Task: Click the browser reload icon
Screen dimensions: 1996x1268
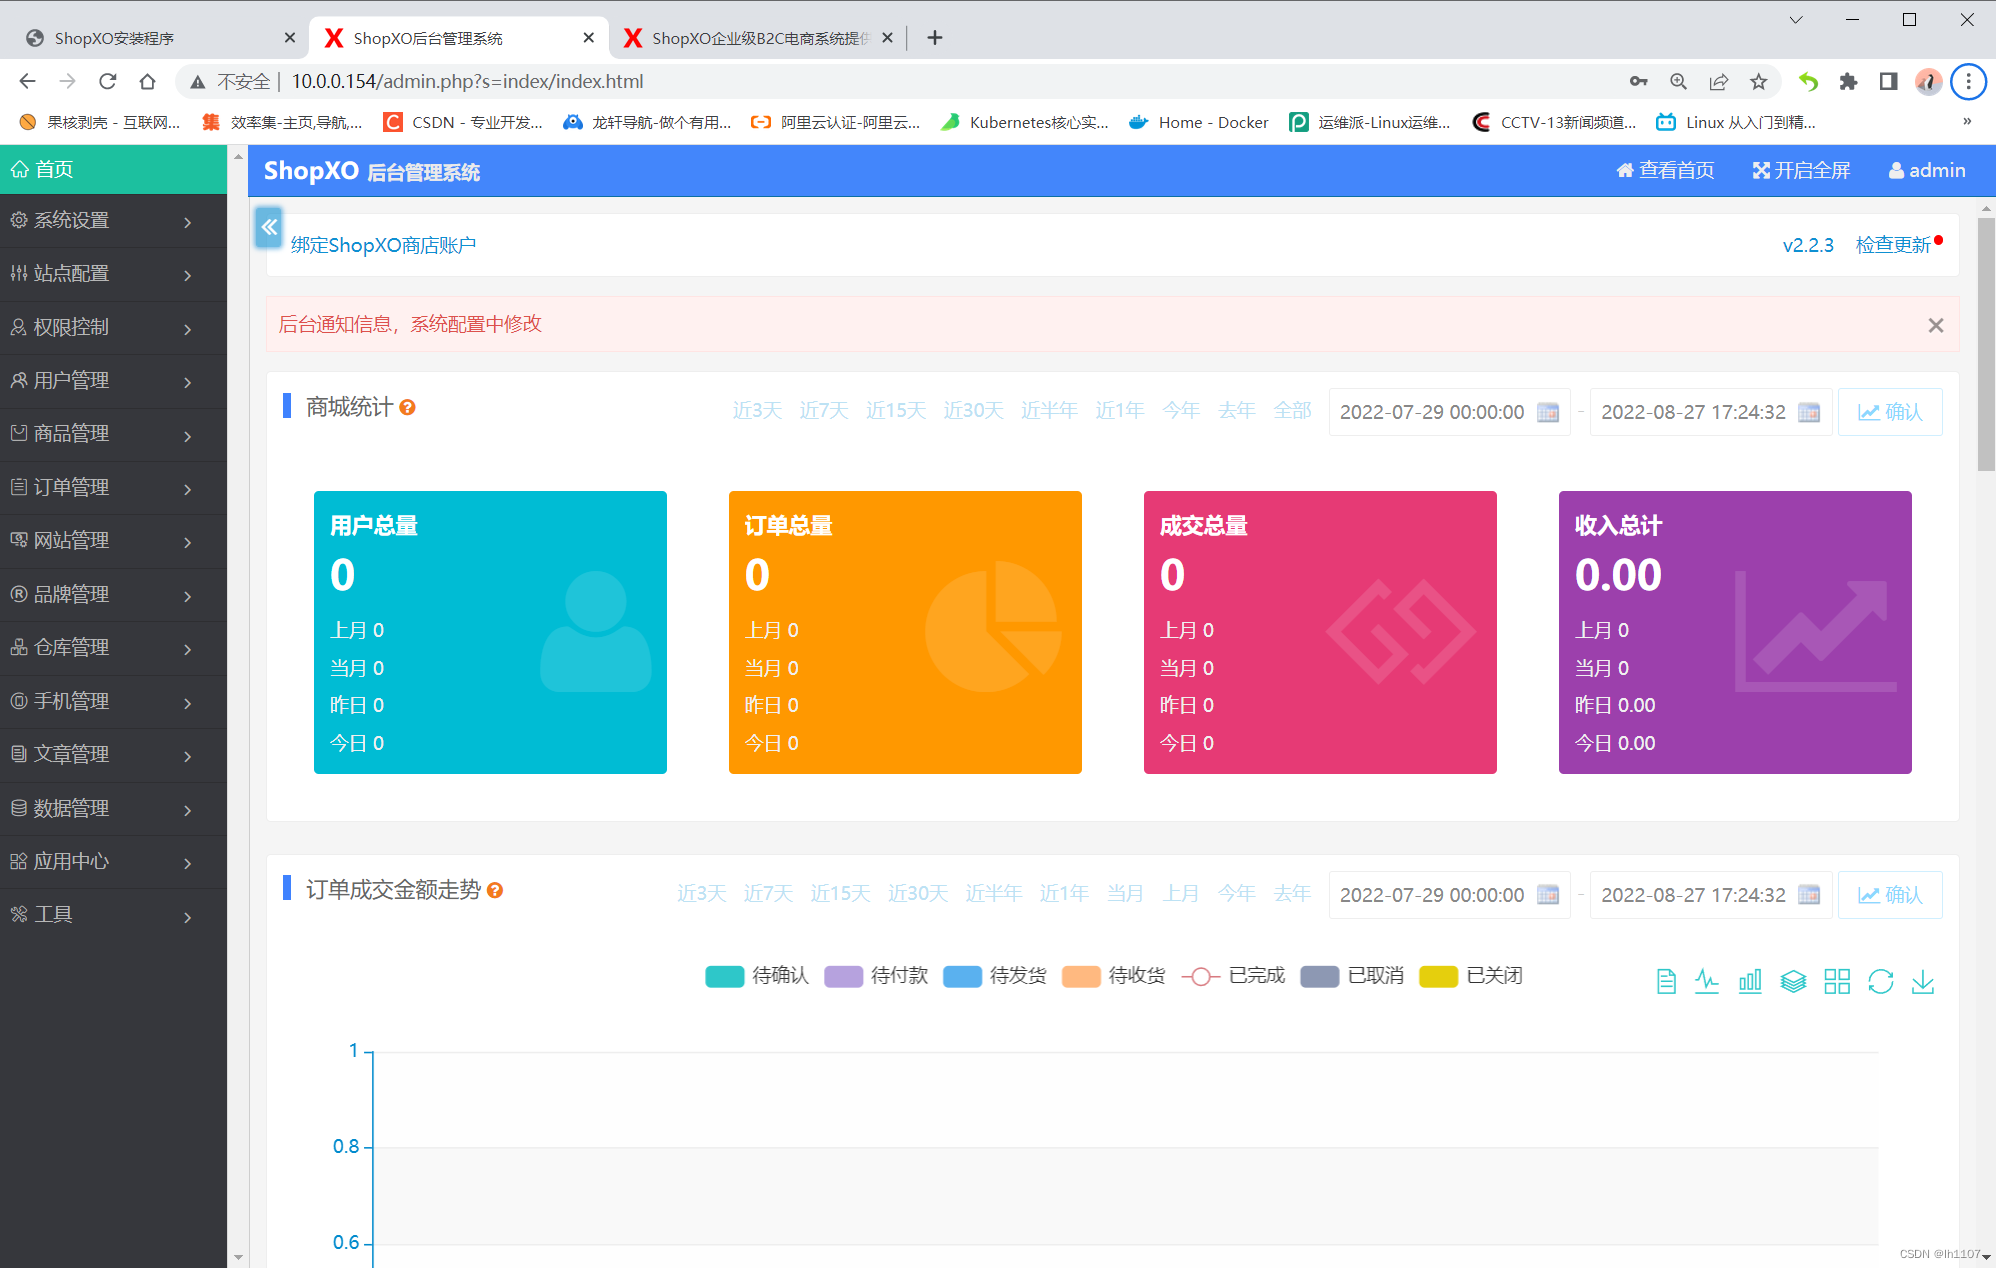Action: (x=108, y=81)
